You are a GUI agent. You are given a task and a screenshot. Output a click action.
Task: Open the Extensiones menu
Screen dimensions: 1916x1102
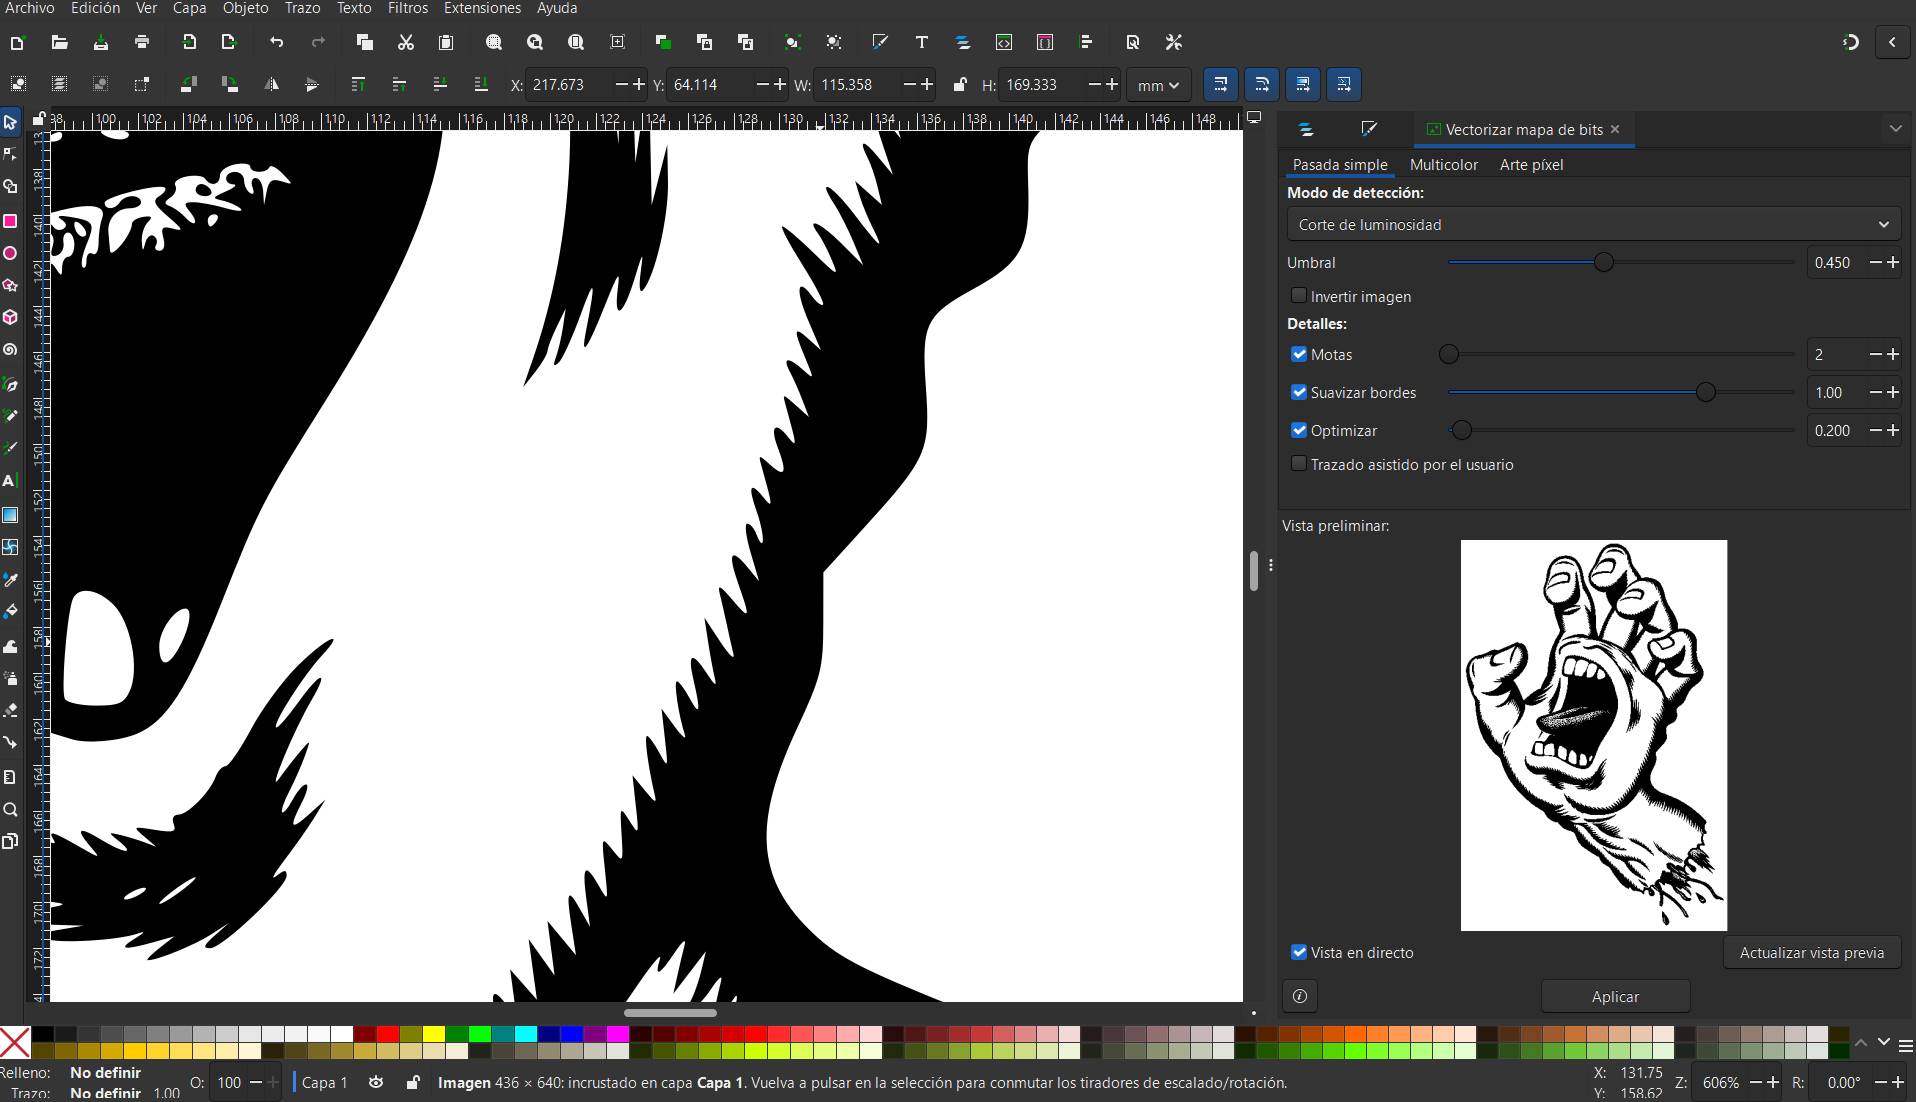point(481,8)
